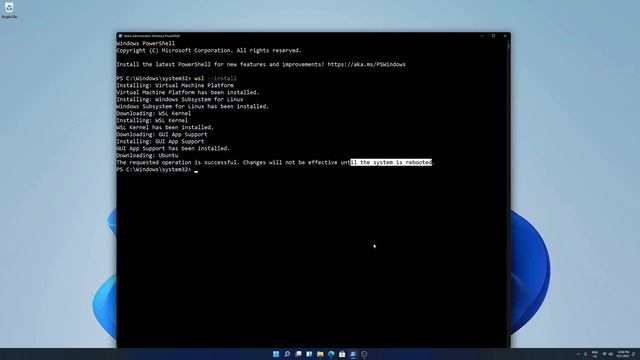Click 'Installing: Windows Subsystem for Linux' line
Screen dimensions: 640x360
[180, 99]
